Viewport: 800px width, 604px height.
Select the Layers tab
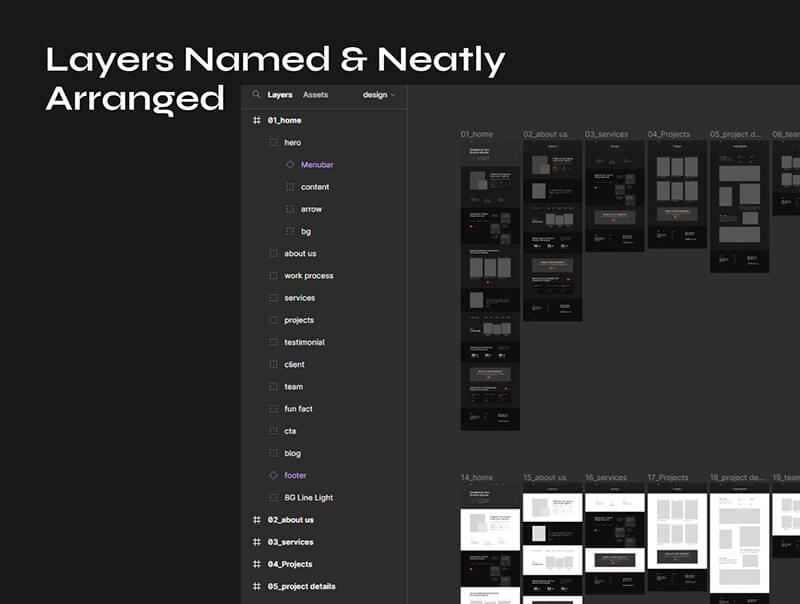[280, 95]
